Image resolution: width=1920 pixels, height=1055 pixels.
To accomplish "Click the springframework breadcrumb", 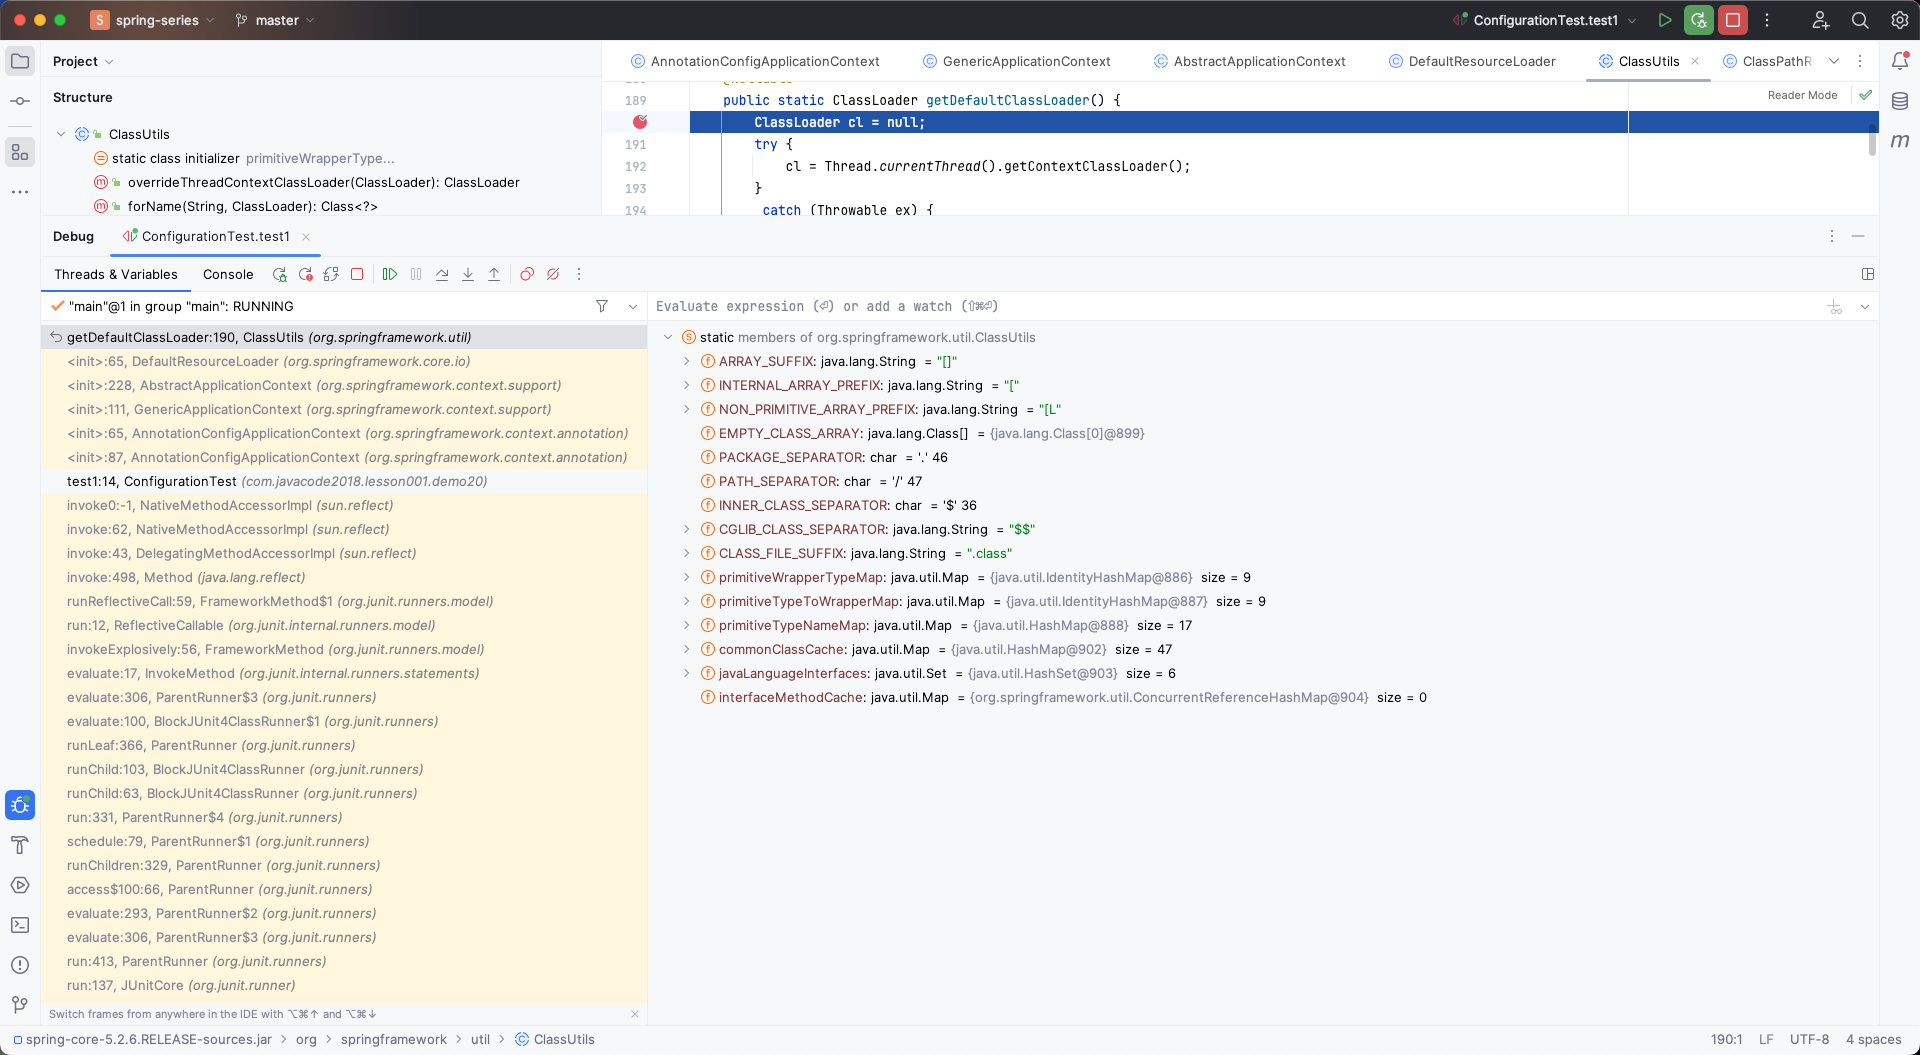I will pyautogui.click(x=393, y=1039).
